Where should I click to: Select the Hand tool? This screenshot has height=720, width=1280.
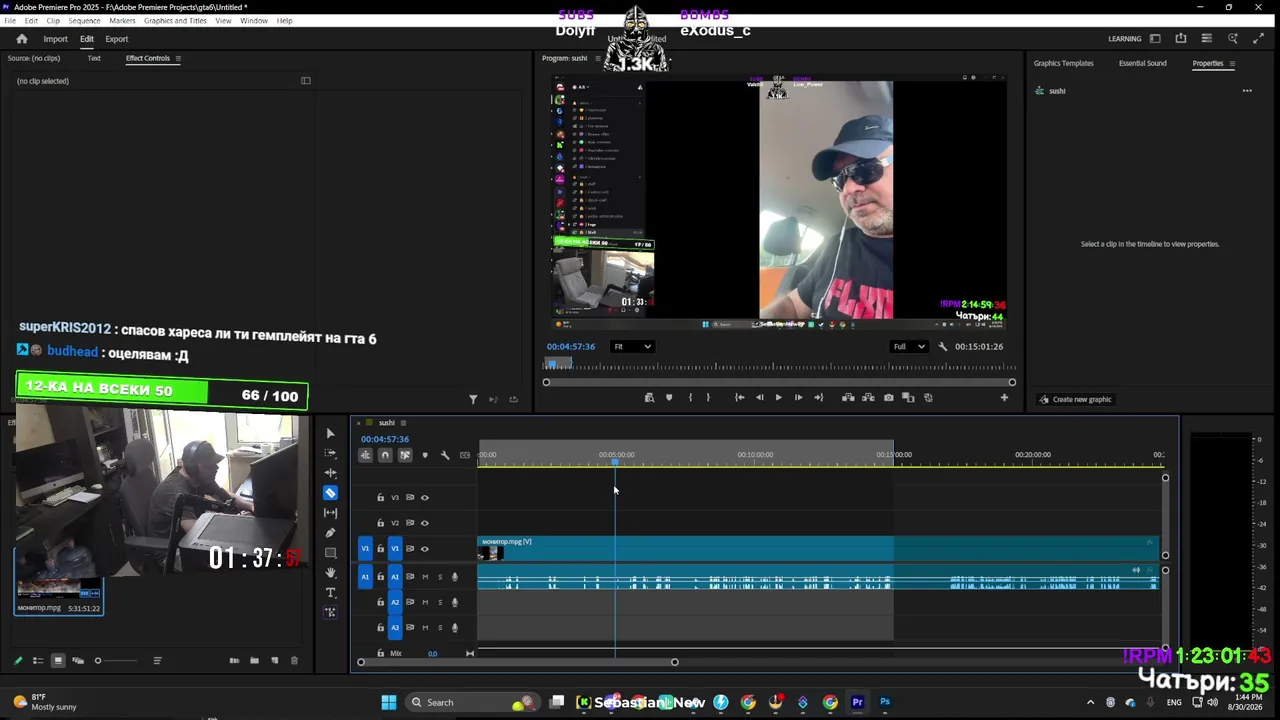click(331, 573)
